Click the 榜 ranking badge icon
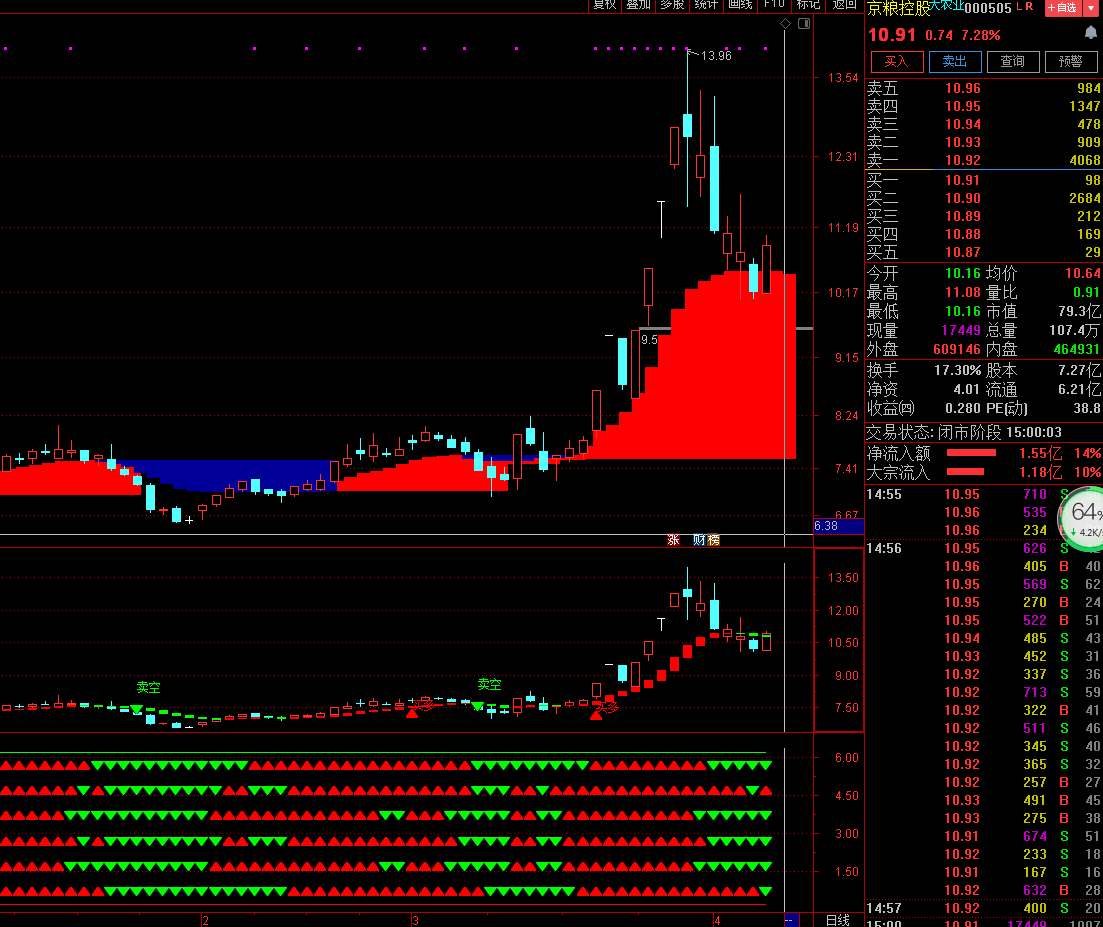 (713, 540)
